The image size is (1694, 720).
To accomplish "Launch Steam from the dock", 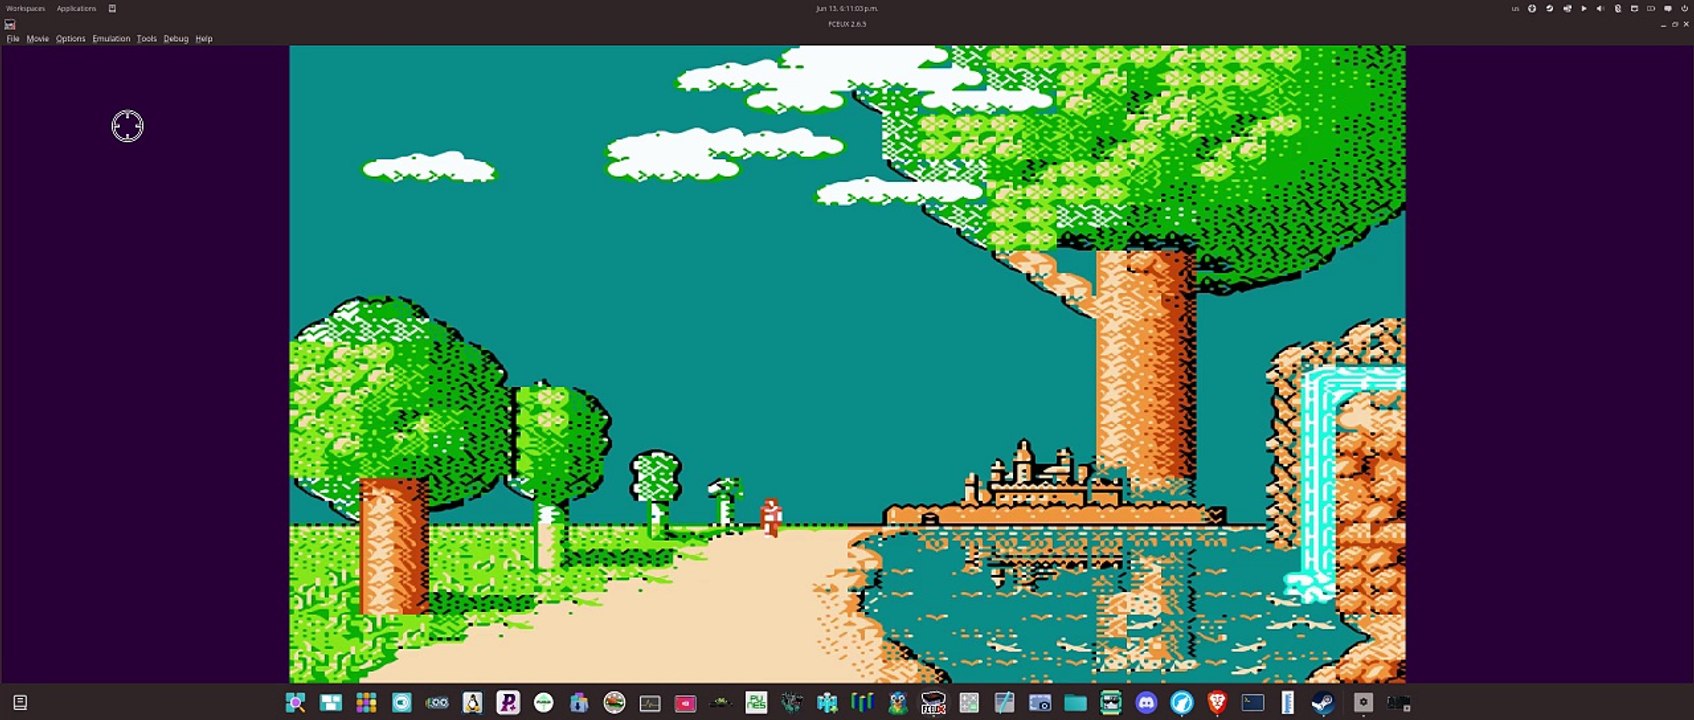I will coord(1323,702).
